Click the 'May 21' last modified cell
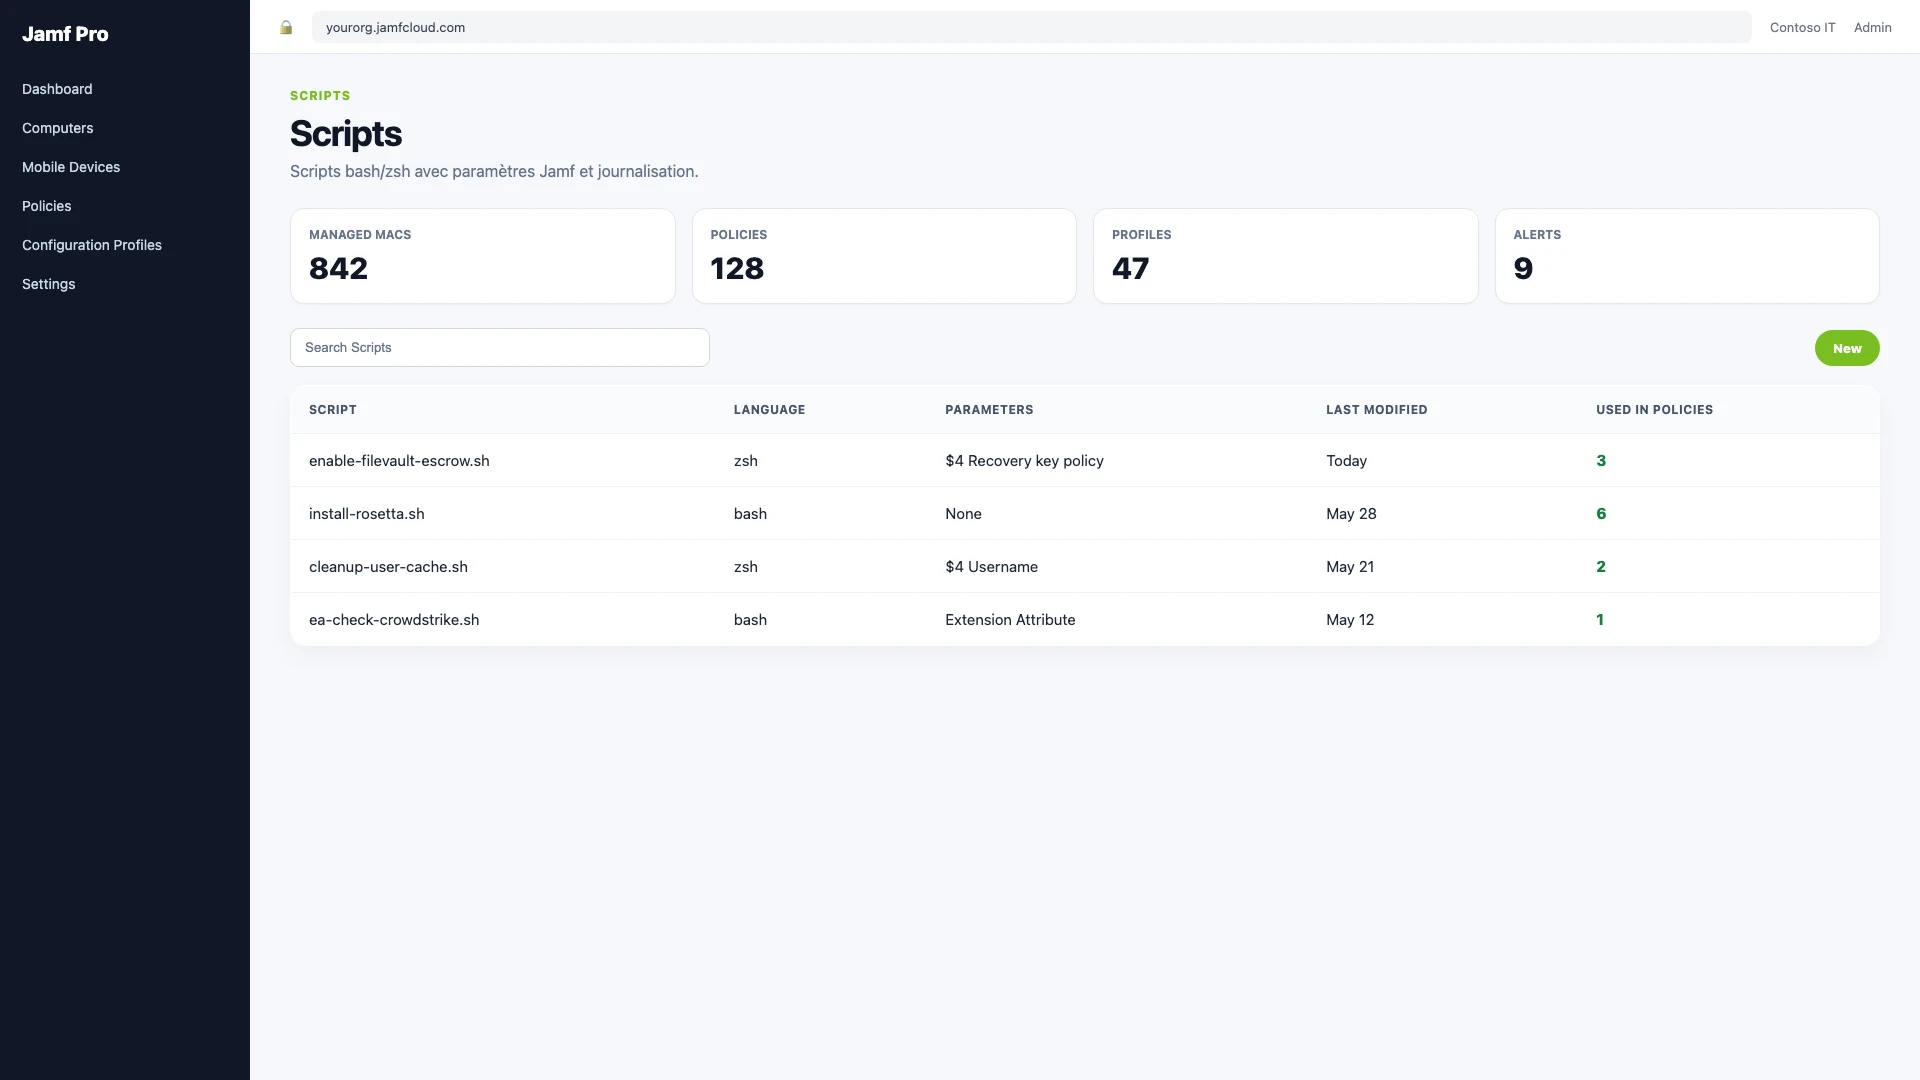 tap(1350, 567)
